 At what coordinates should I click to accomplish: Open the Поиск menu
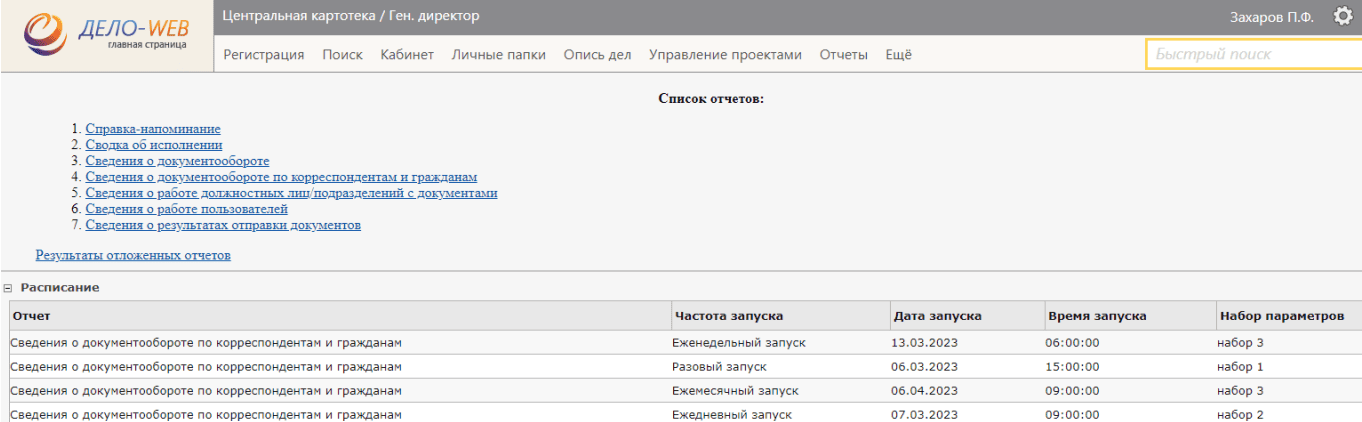[342, 55]
